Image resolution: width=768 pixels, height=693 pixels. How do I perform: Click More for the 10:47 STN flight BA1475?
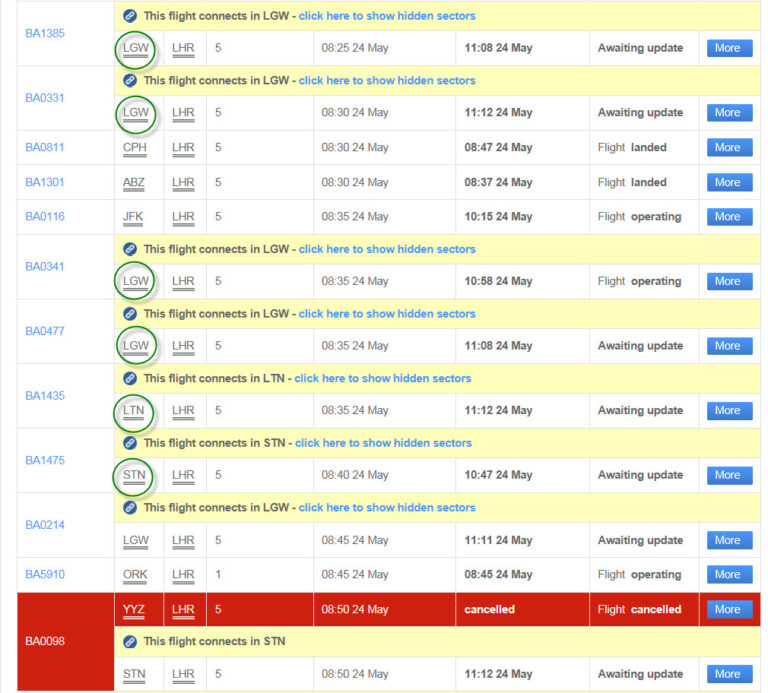tap(729, 475)
